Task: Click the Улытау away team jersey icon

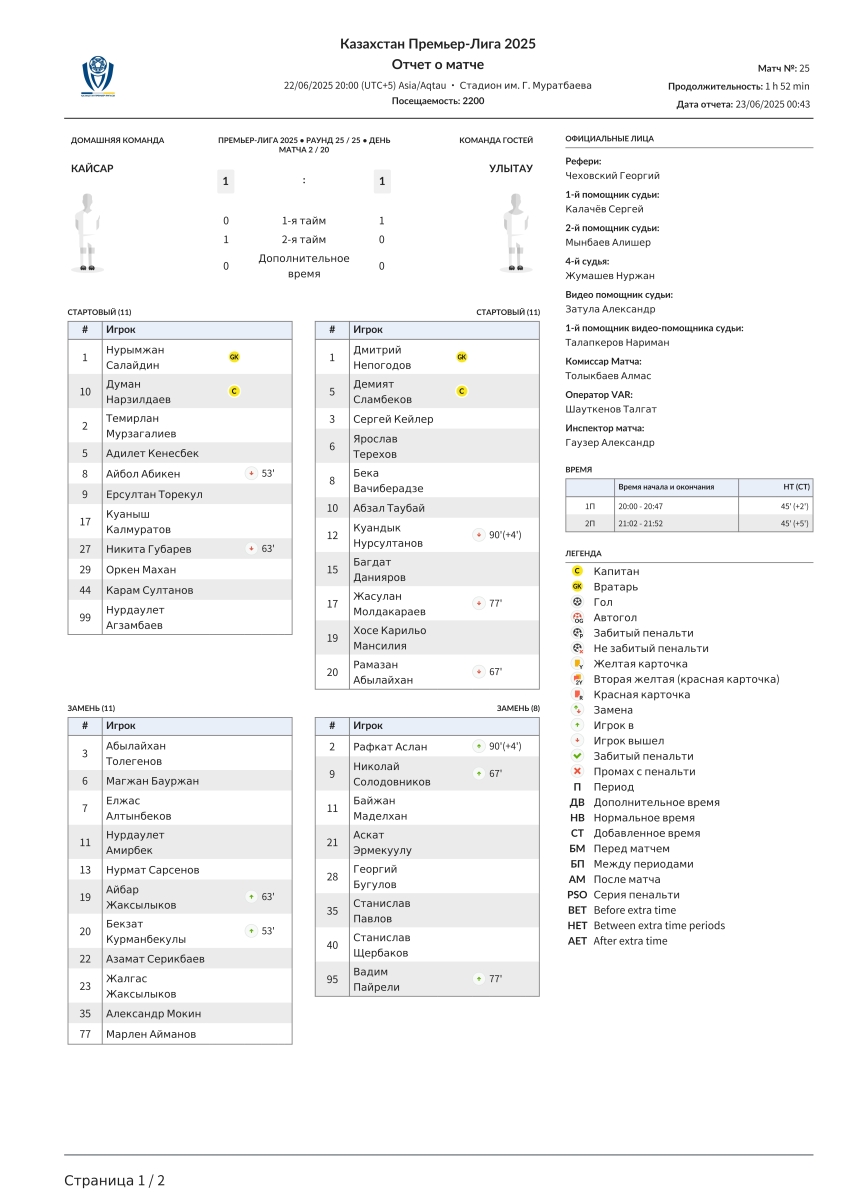Action: tap(515, 232)
